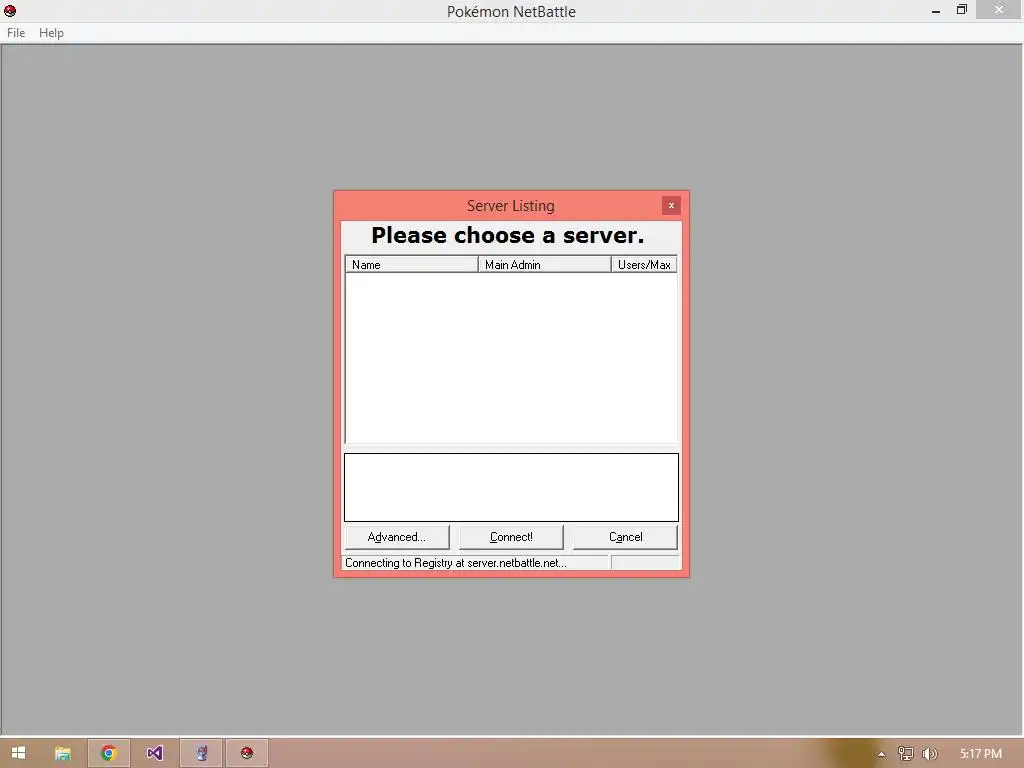Click the Advanced... button
Viewport: 1024px width, 768px height.
[396, 537]
